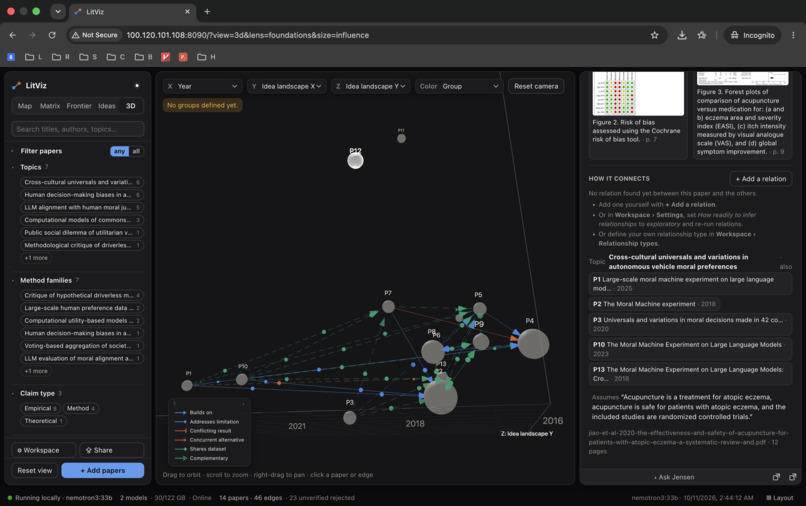Click in the 'Search titles, authors, topics' field

tap(78, 129)
